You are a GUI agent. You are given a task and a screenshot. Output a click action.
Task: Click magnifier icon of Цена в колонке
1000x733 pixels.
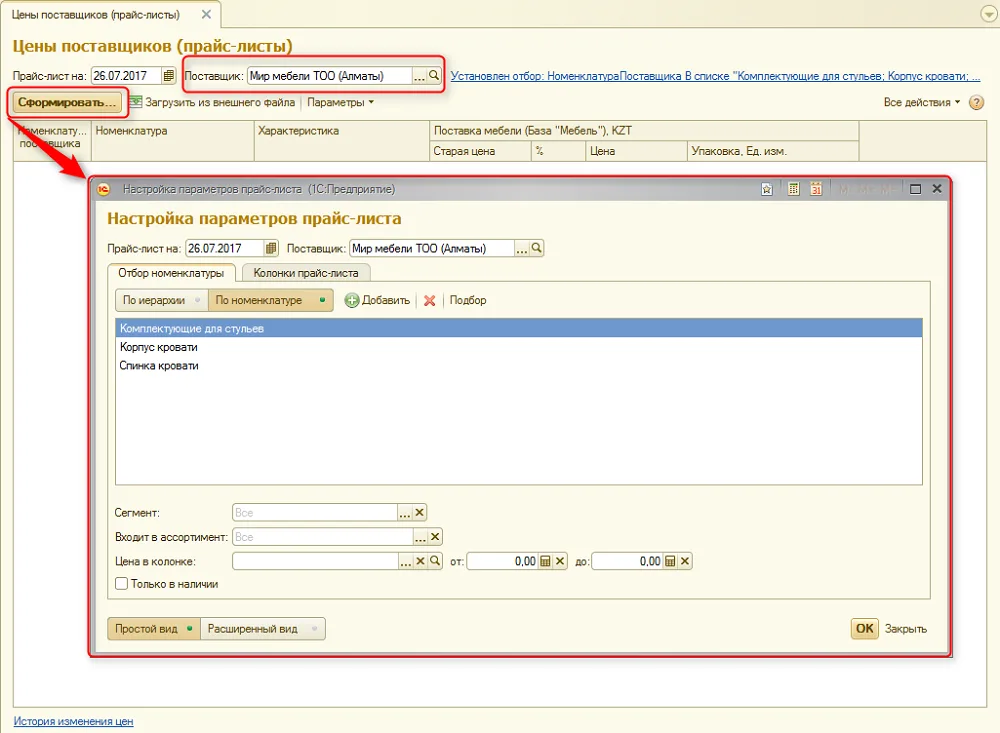click(435, 561)
